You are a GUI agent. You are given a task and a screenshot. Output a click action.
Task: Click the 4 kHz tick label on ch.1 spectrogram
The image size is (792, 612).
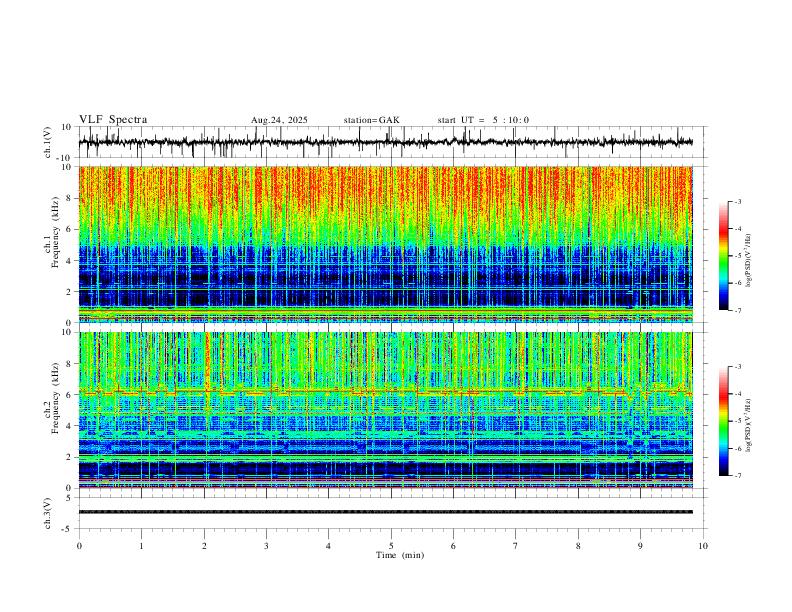[x=70, y=261]
